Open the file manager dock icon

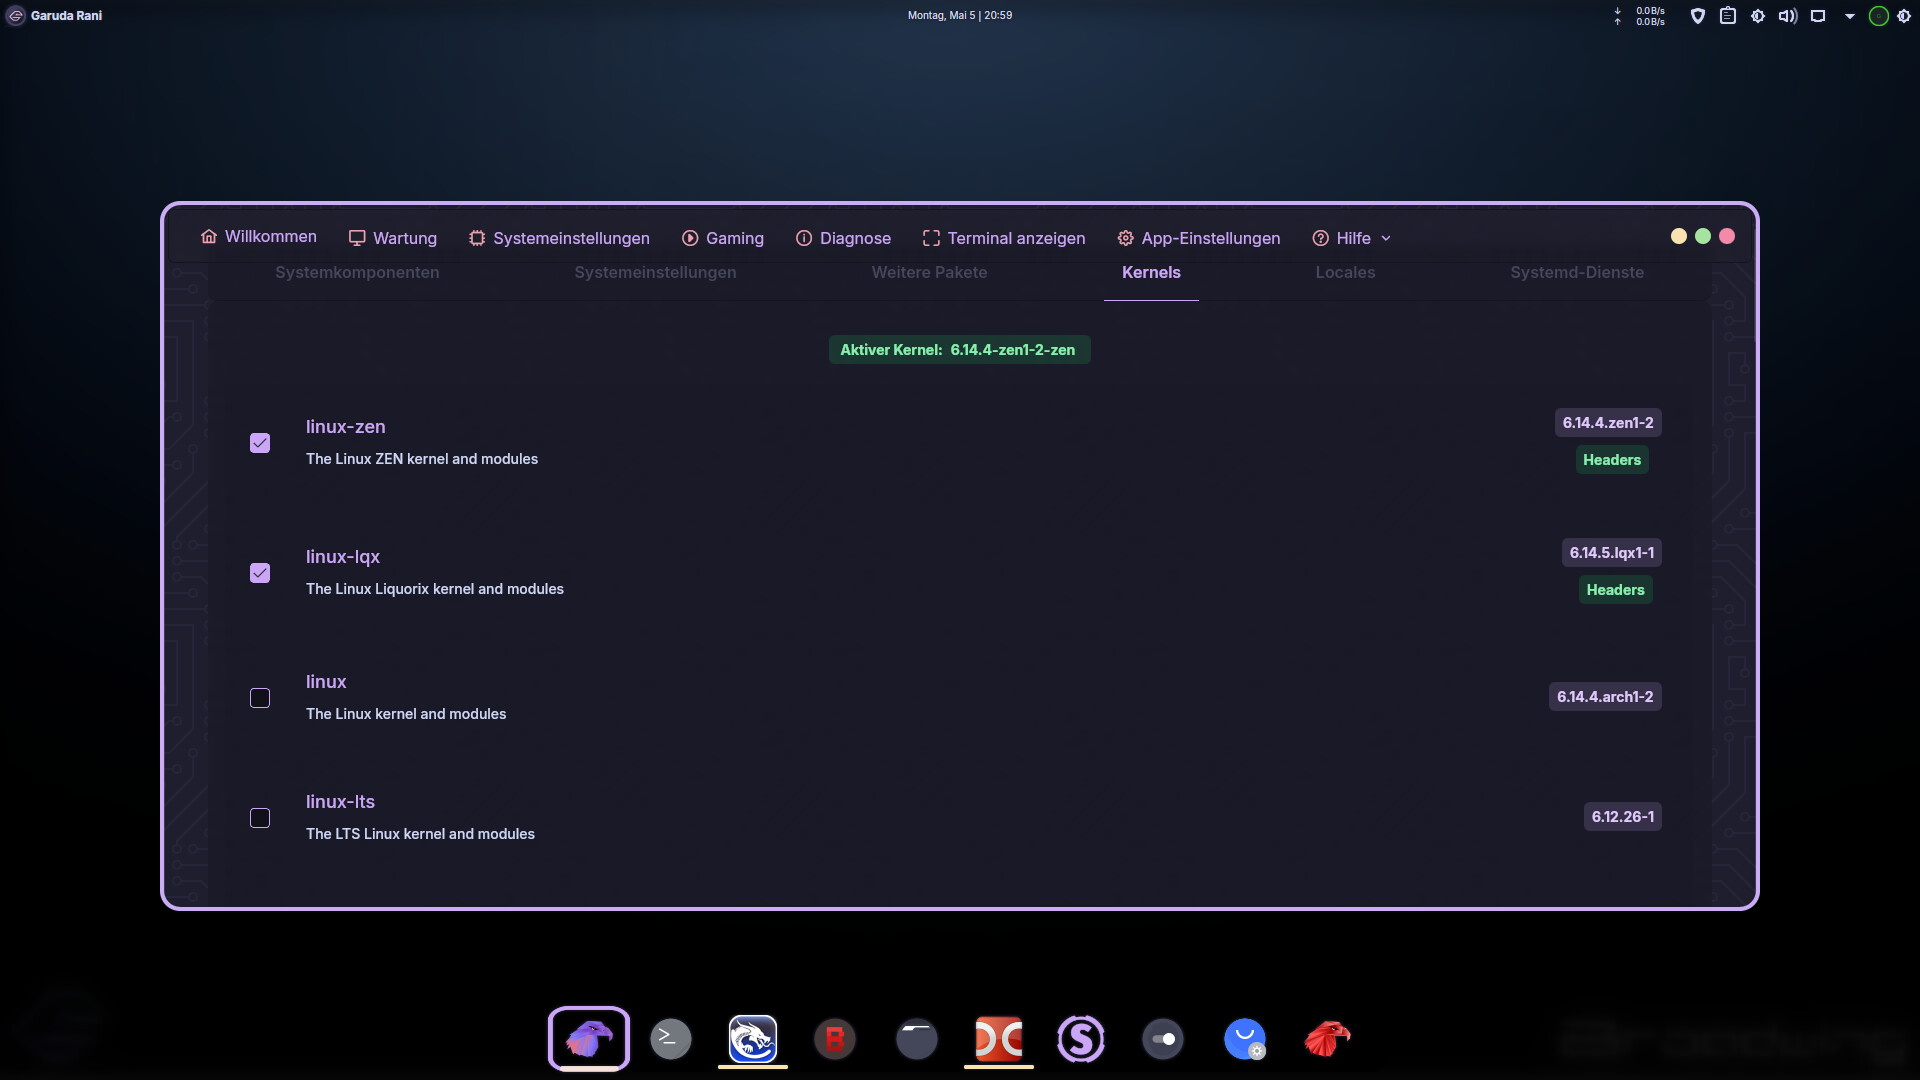(x=917, y=1039)
